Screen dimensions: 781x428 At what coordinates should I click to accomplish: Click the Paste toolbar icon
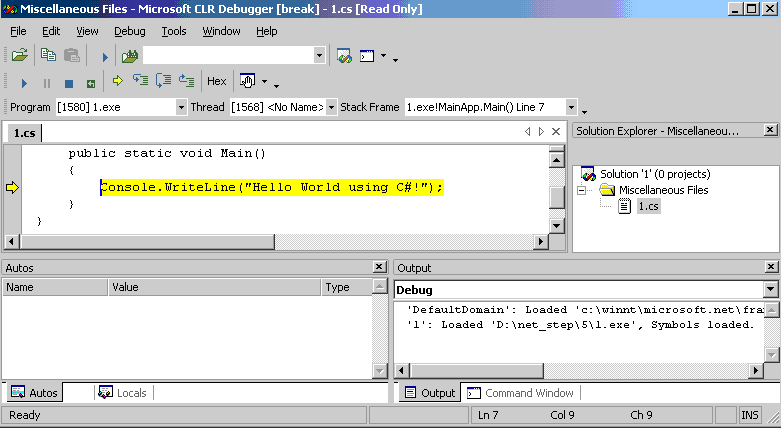point(72,55)
